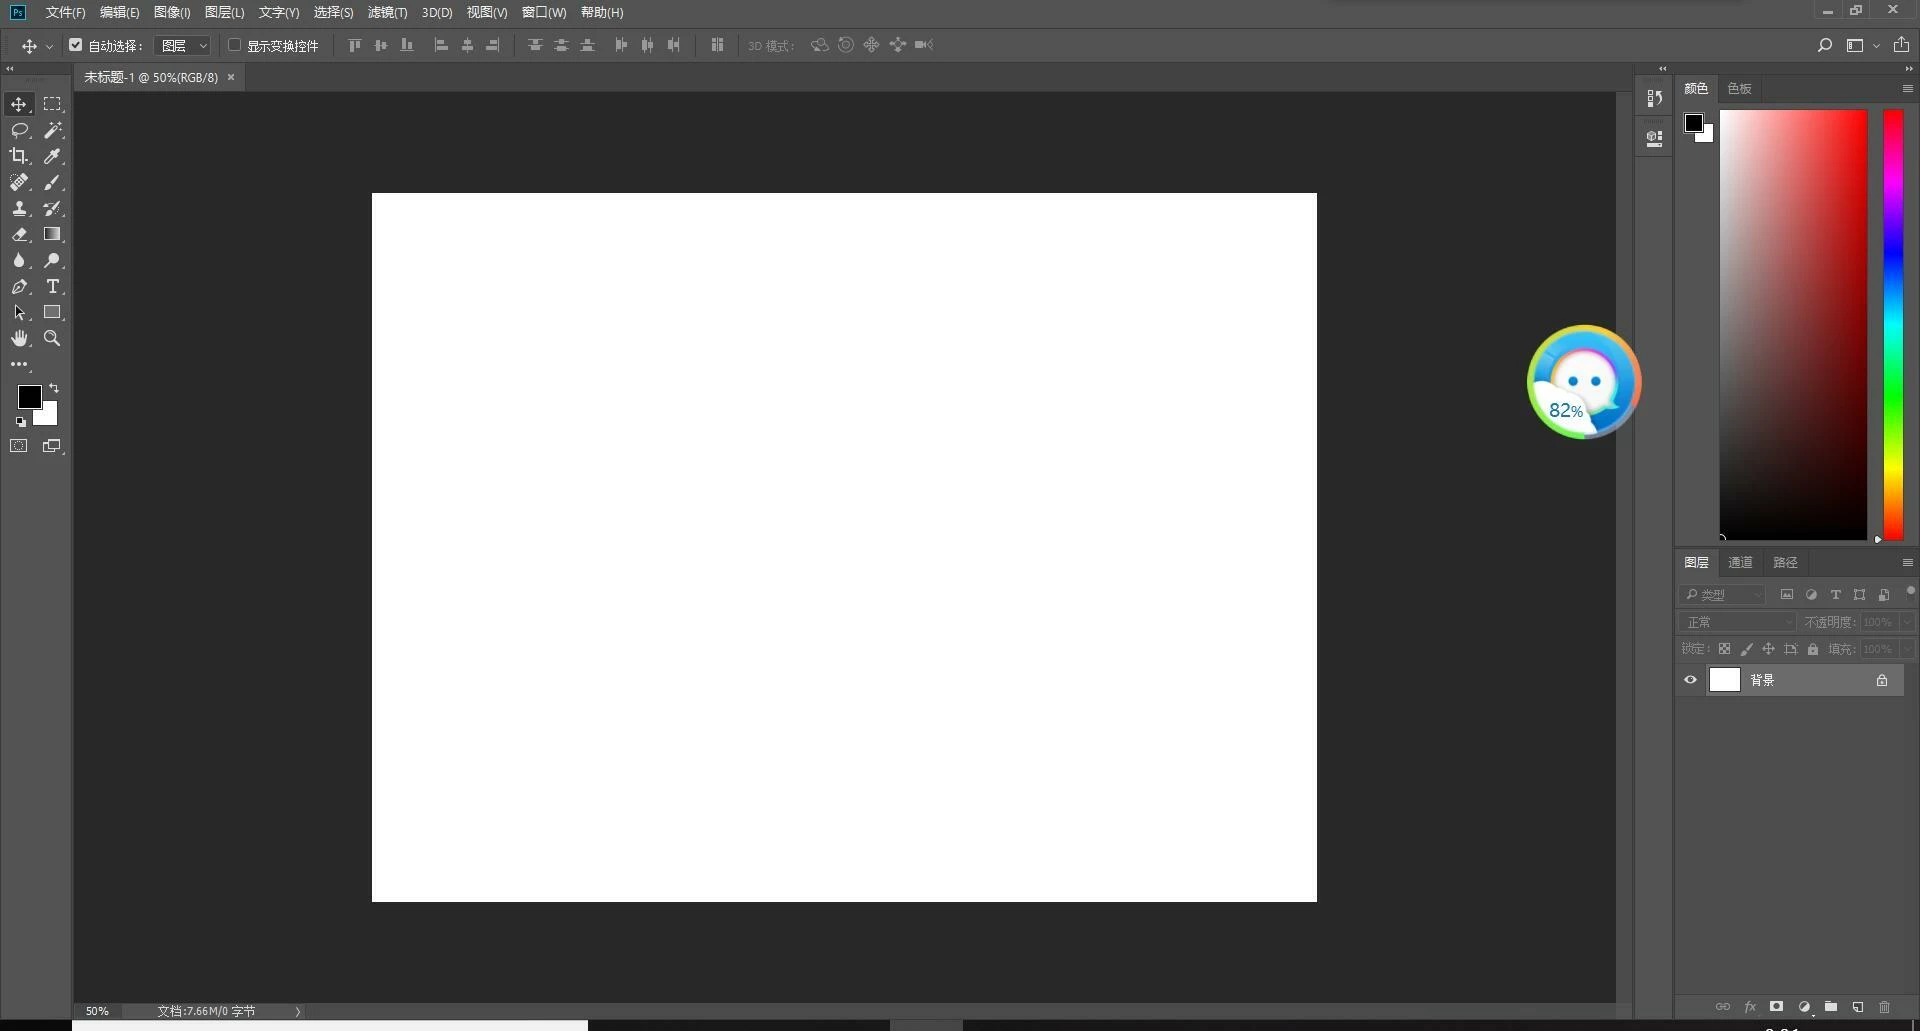Open the 滤镜(T) menu
1920x1031 pixels.
click(x=387, y=13)
